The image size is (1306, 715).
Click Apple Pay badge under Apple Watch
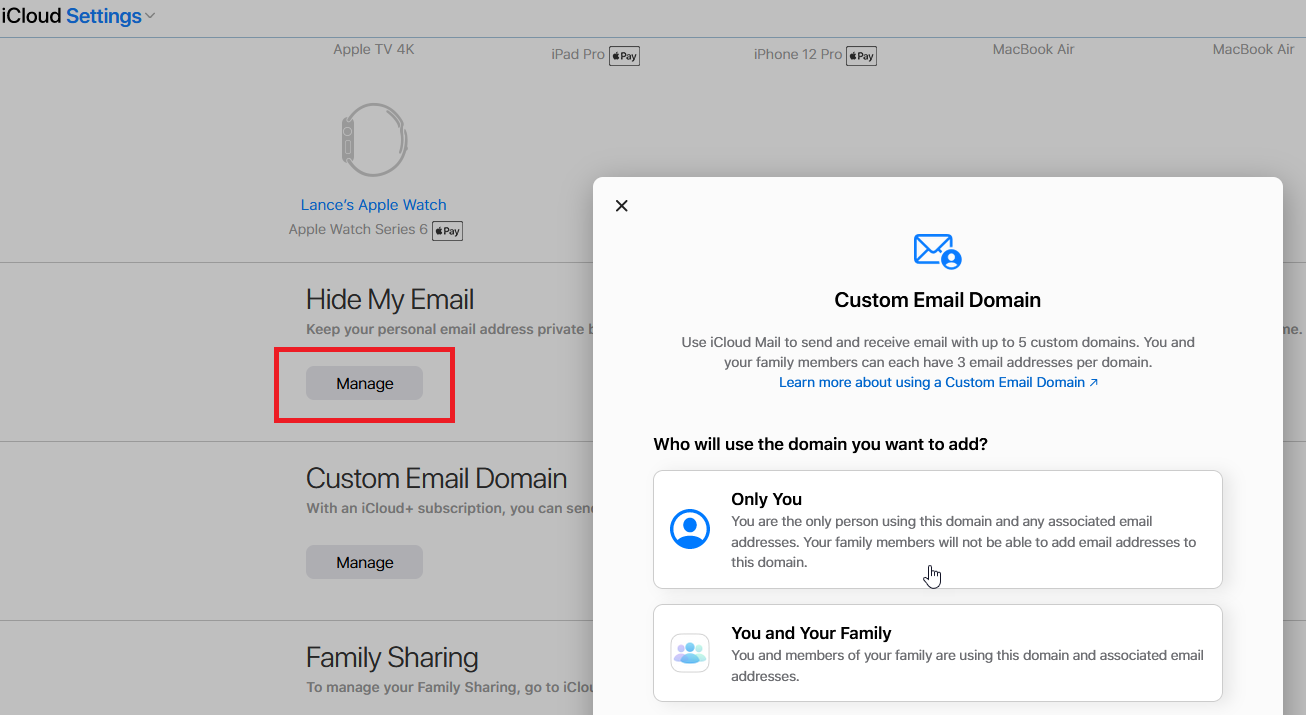[447, 231]
